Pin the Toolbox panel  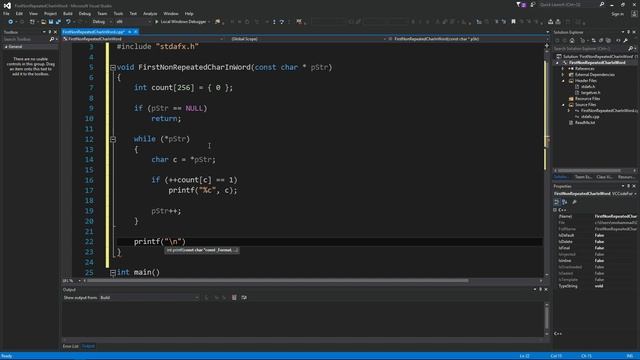tap(50, 32)
